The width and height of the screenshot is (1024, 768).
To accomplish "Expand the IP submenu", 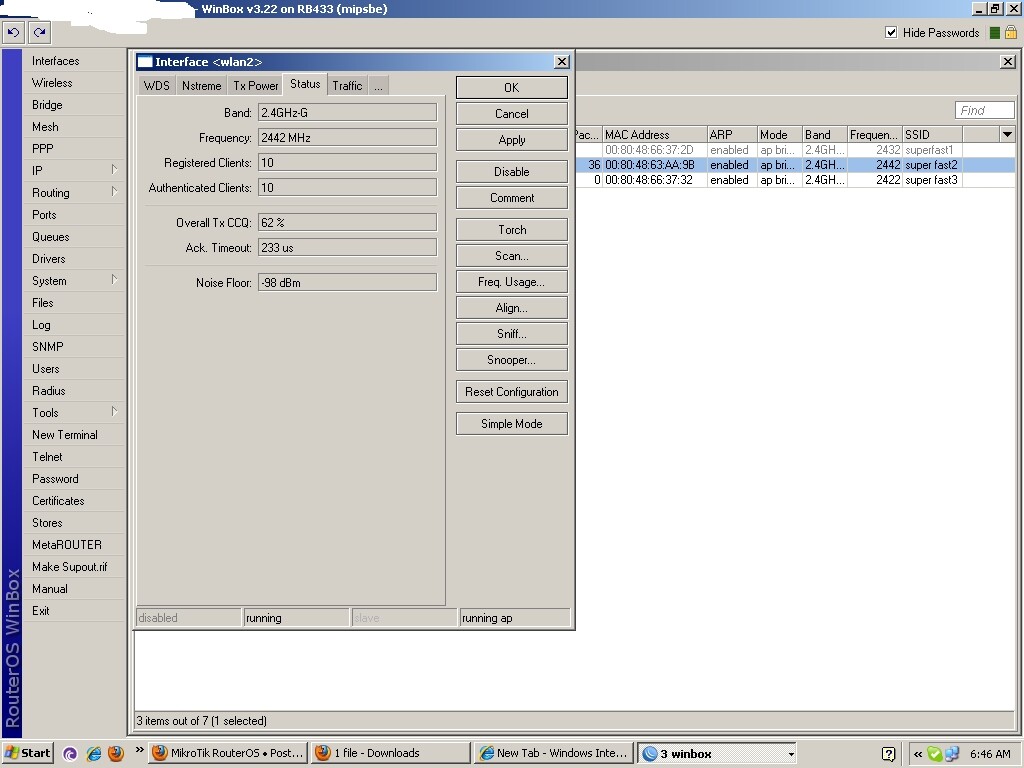I will pyautogui.click(x=114, y=170).
